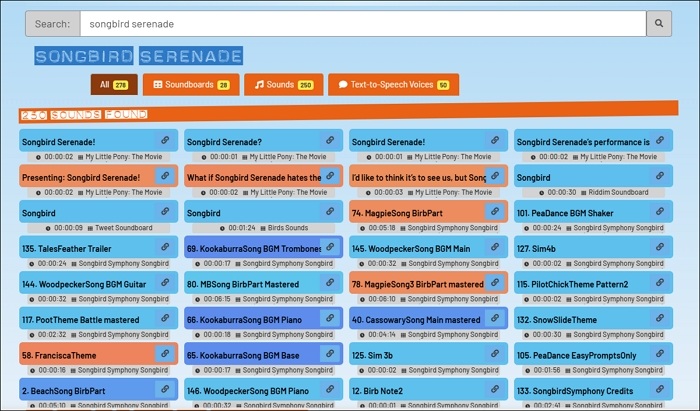This screenshot has width=700, height=411.
Task: Click link icon on 145. WoodpeckerSong BGM Main
Action: [x=495, y=247]
